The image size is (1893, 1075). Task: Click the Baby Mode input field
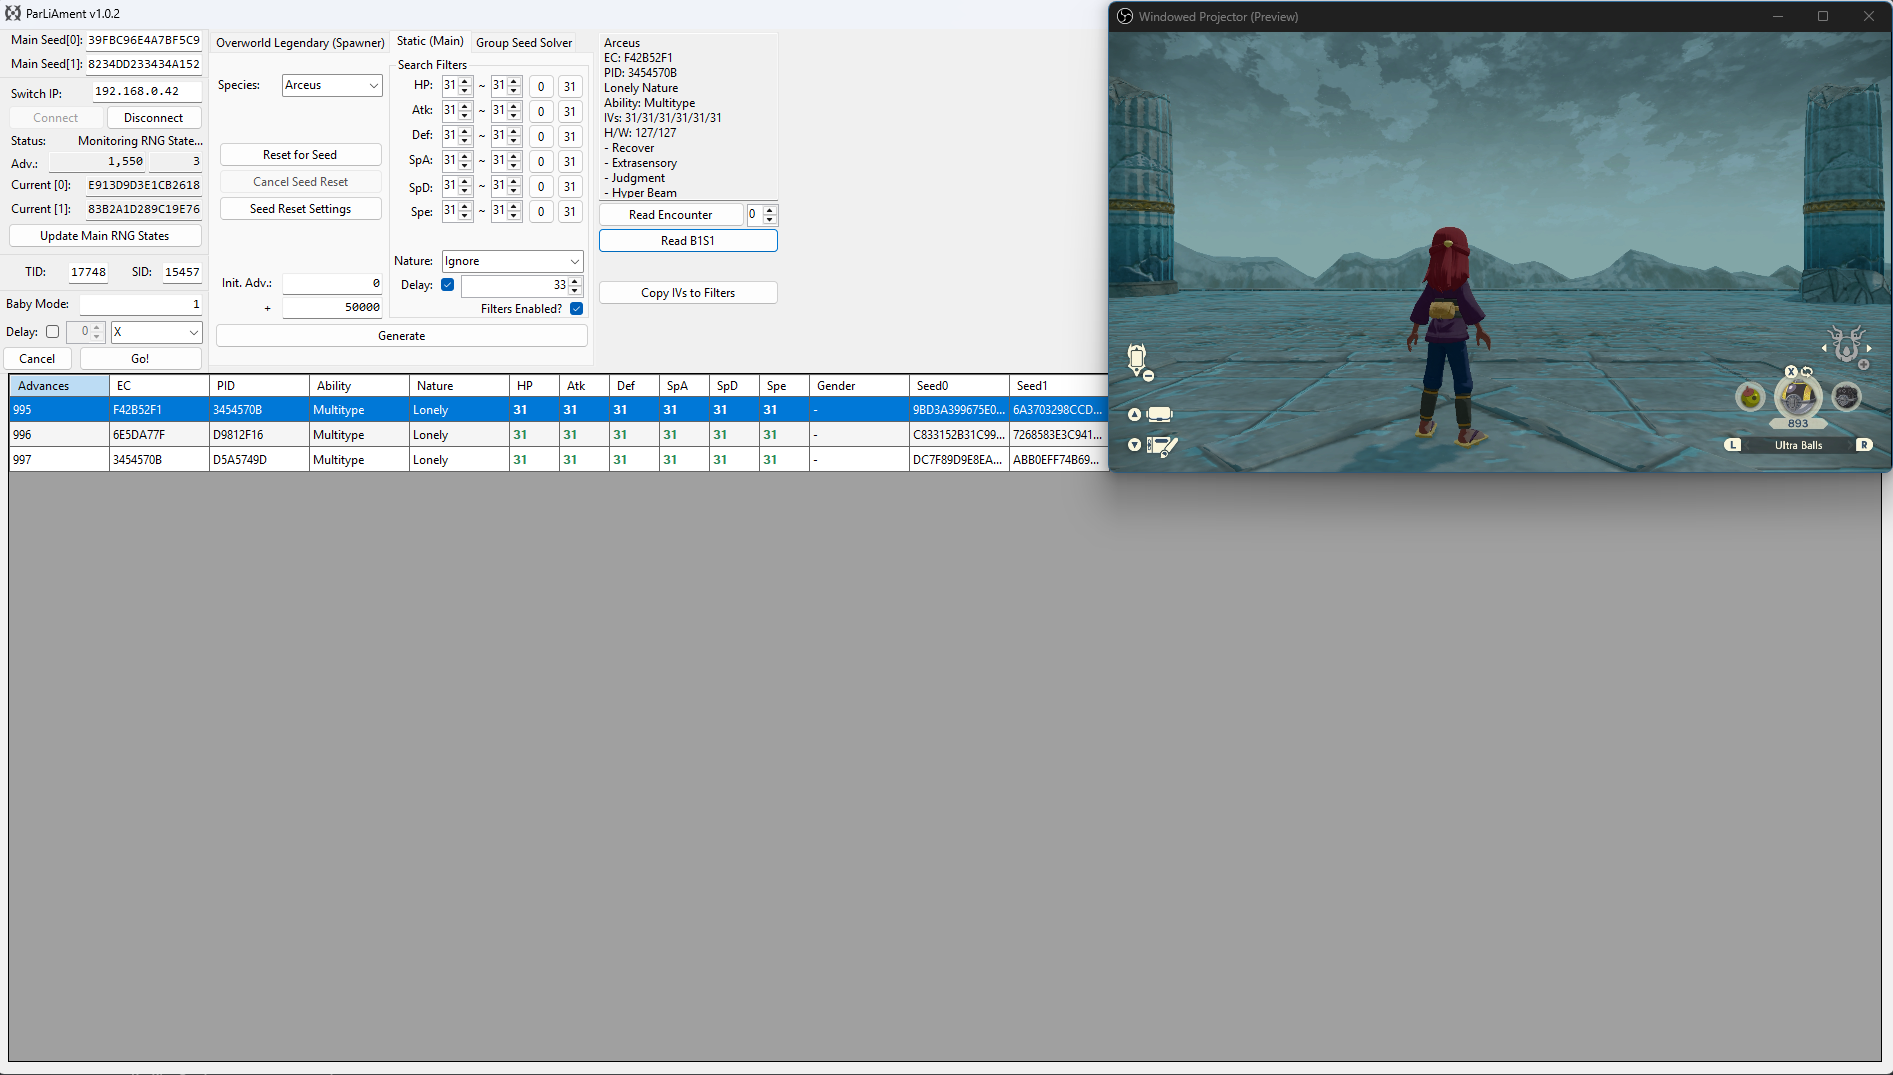click(141, 304)
